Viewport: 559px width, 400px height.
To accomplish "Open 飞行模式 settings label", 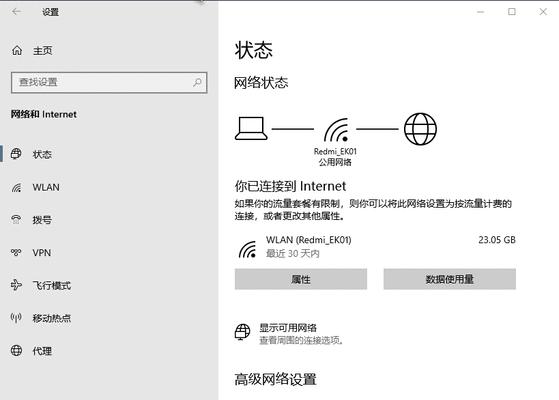I will pyautogui.click(x=52, y=285).
